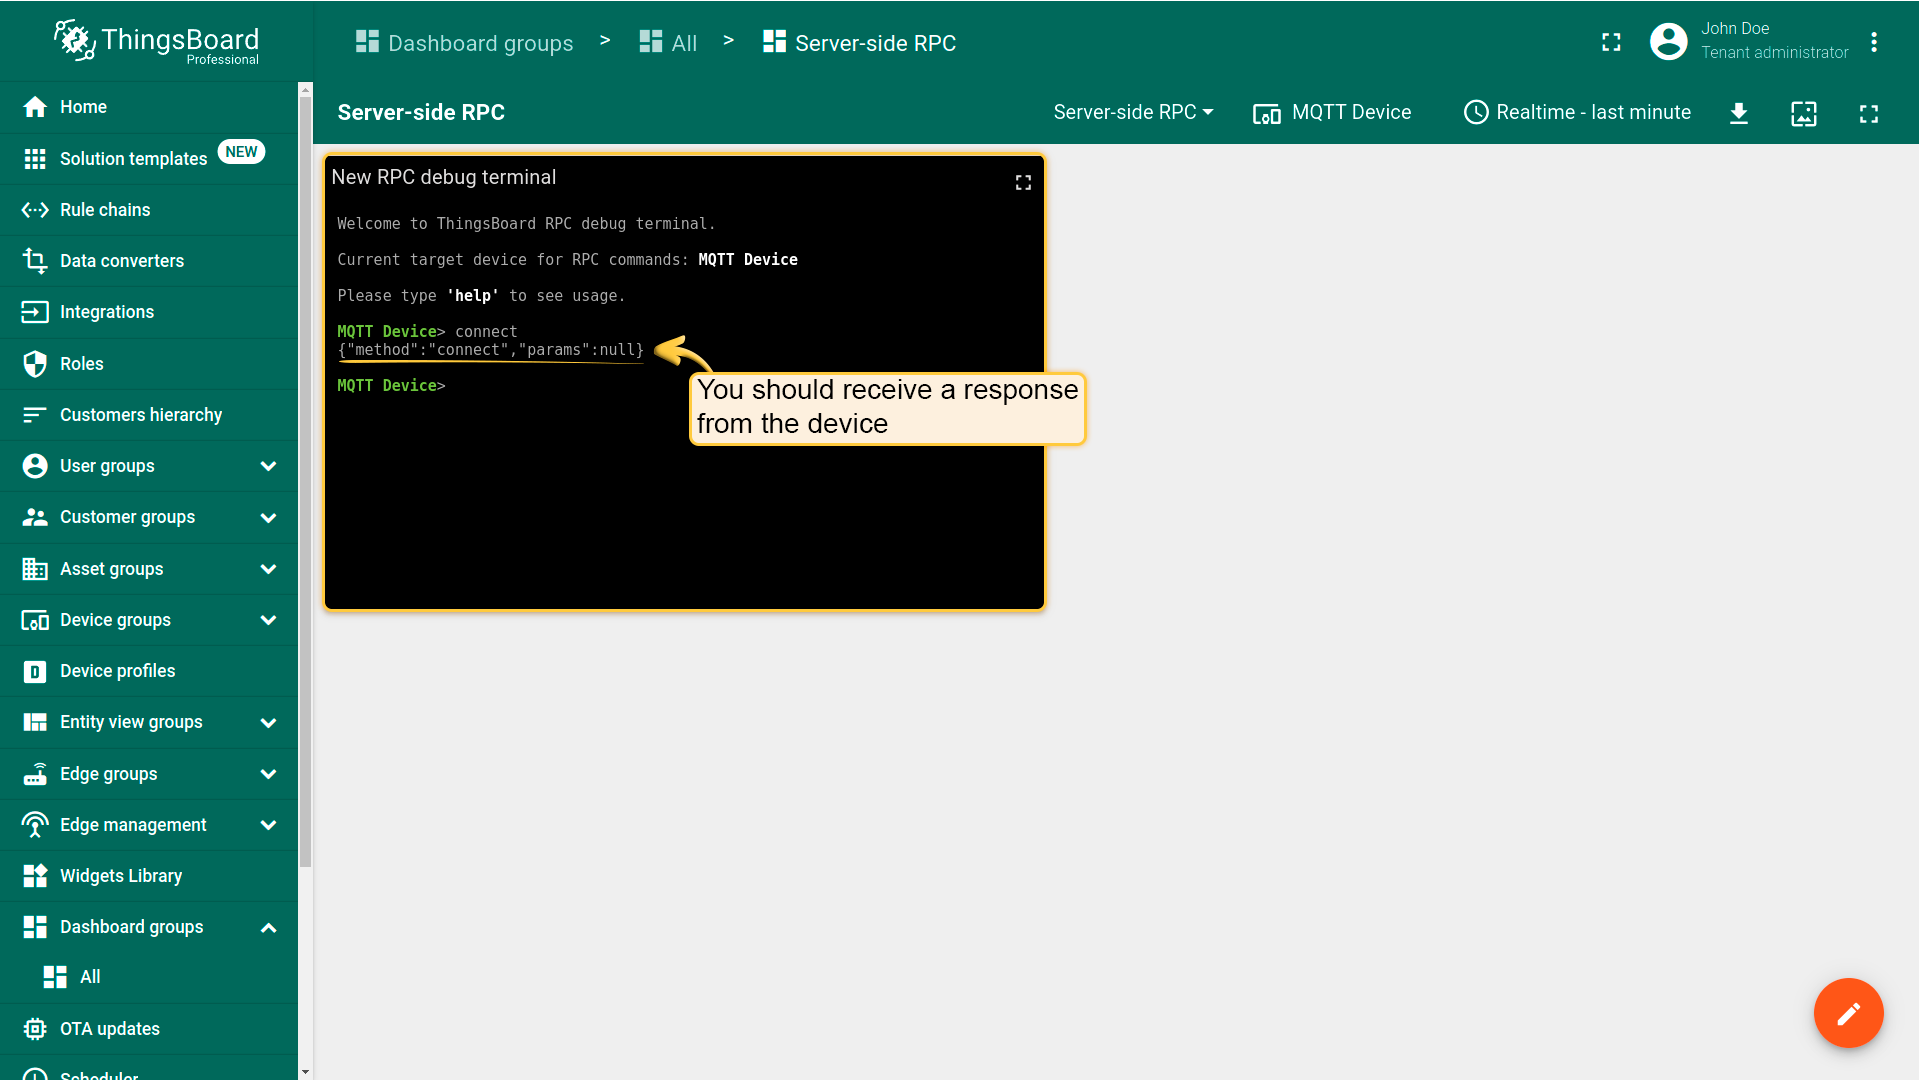Expand dashboard to fullscreen in toolbar
This screenshot has width=1920, height=1080.
[1869, 114]
